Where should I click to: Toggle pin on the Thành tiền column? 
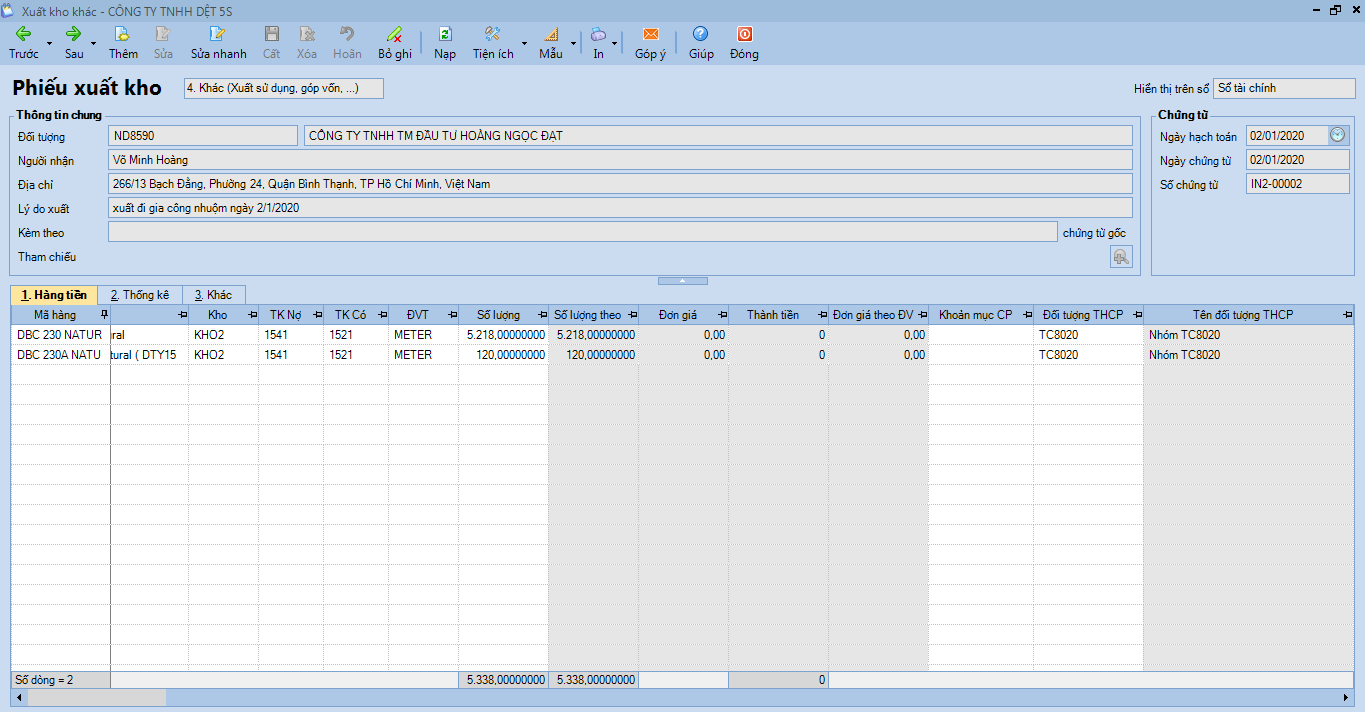pos(822,315)
